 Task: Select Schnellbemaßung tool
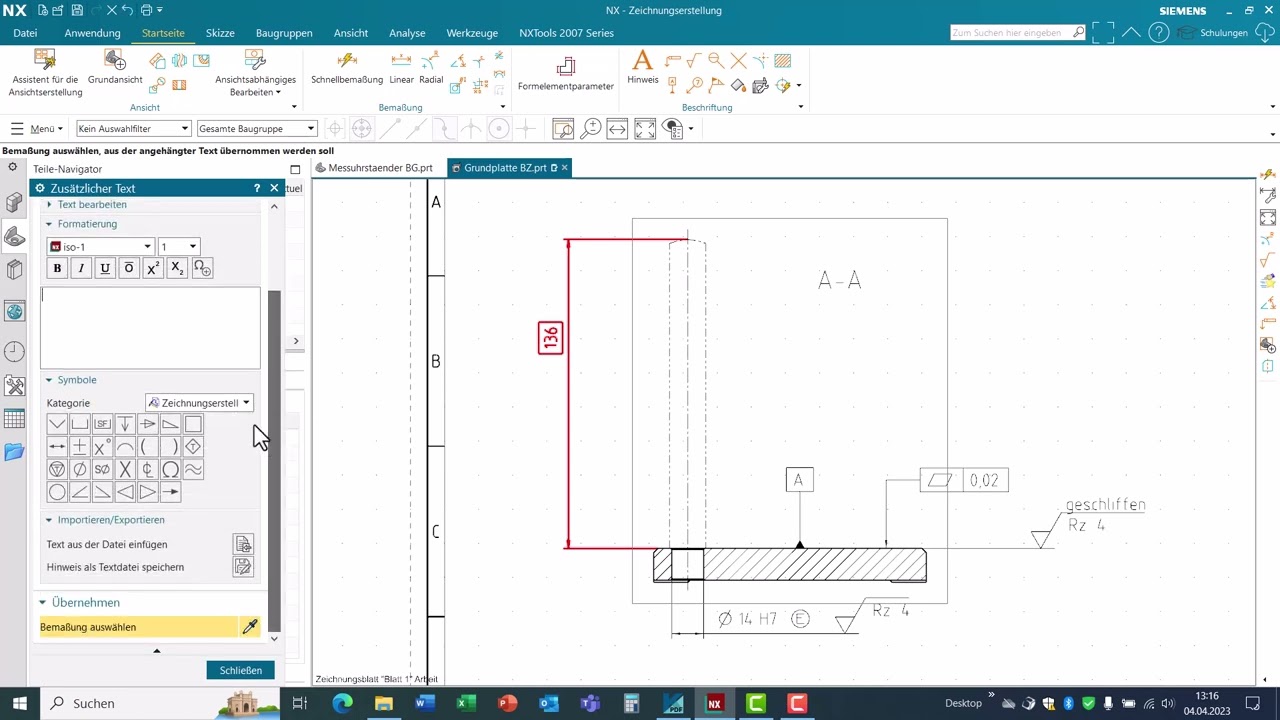pos(347,67)
